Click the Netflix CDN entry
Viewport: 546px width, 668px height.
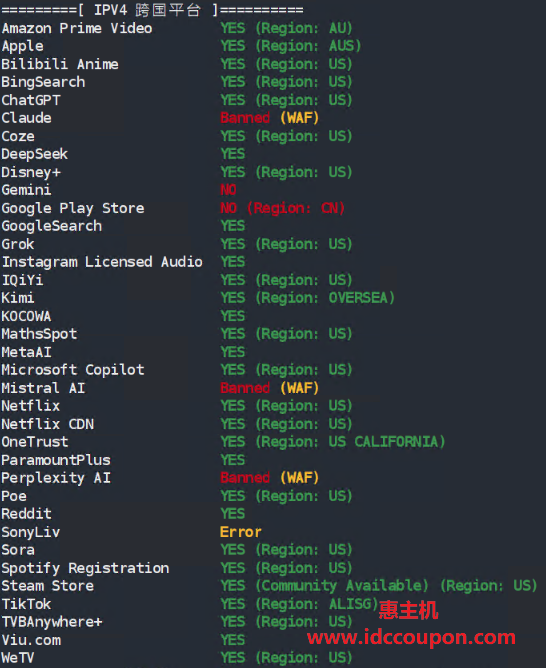48,424
